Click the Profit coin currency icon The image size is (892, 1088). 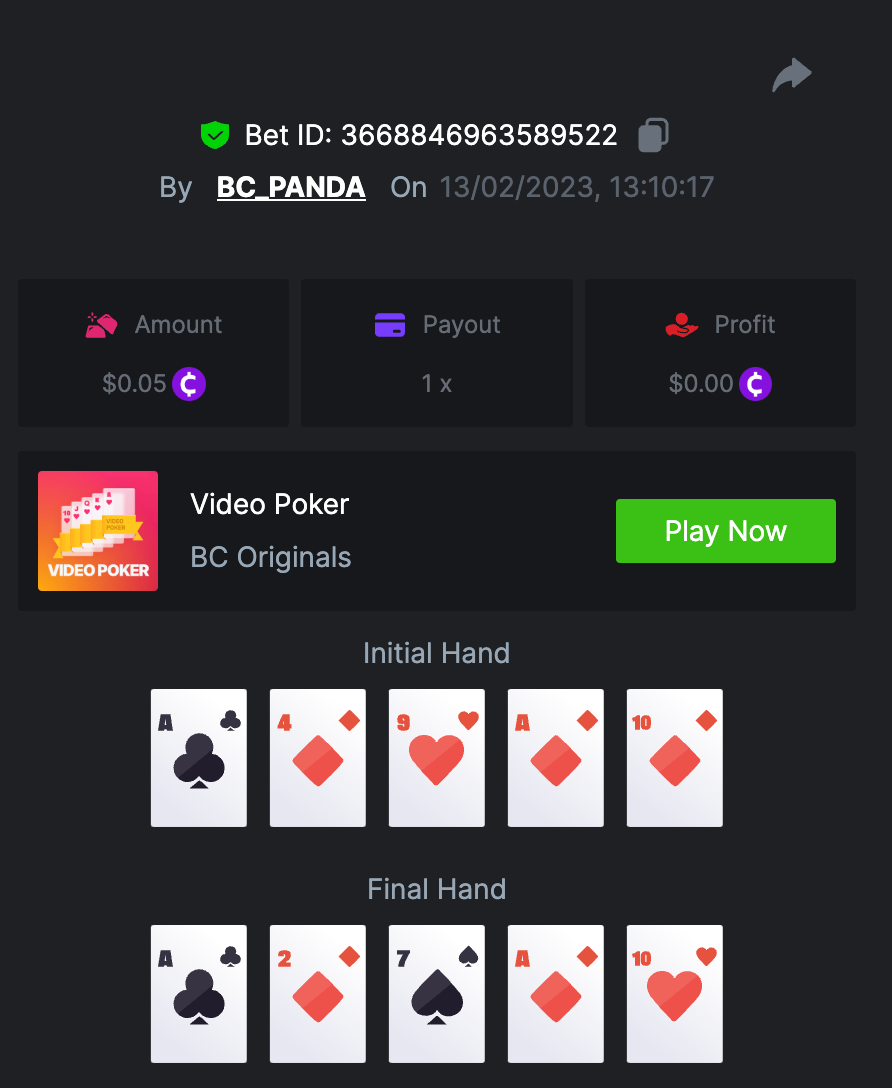[x=755, y=384]
